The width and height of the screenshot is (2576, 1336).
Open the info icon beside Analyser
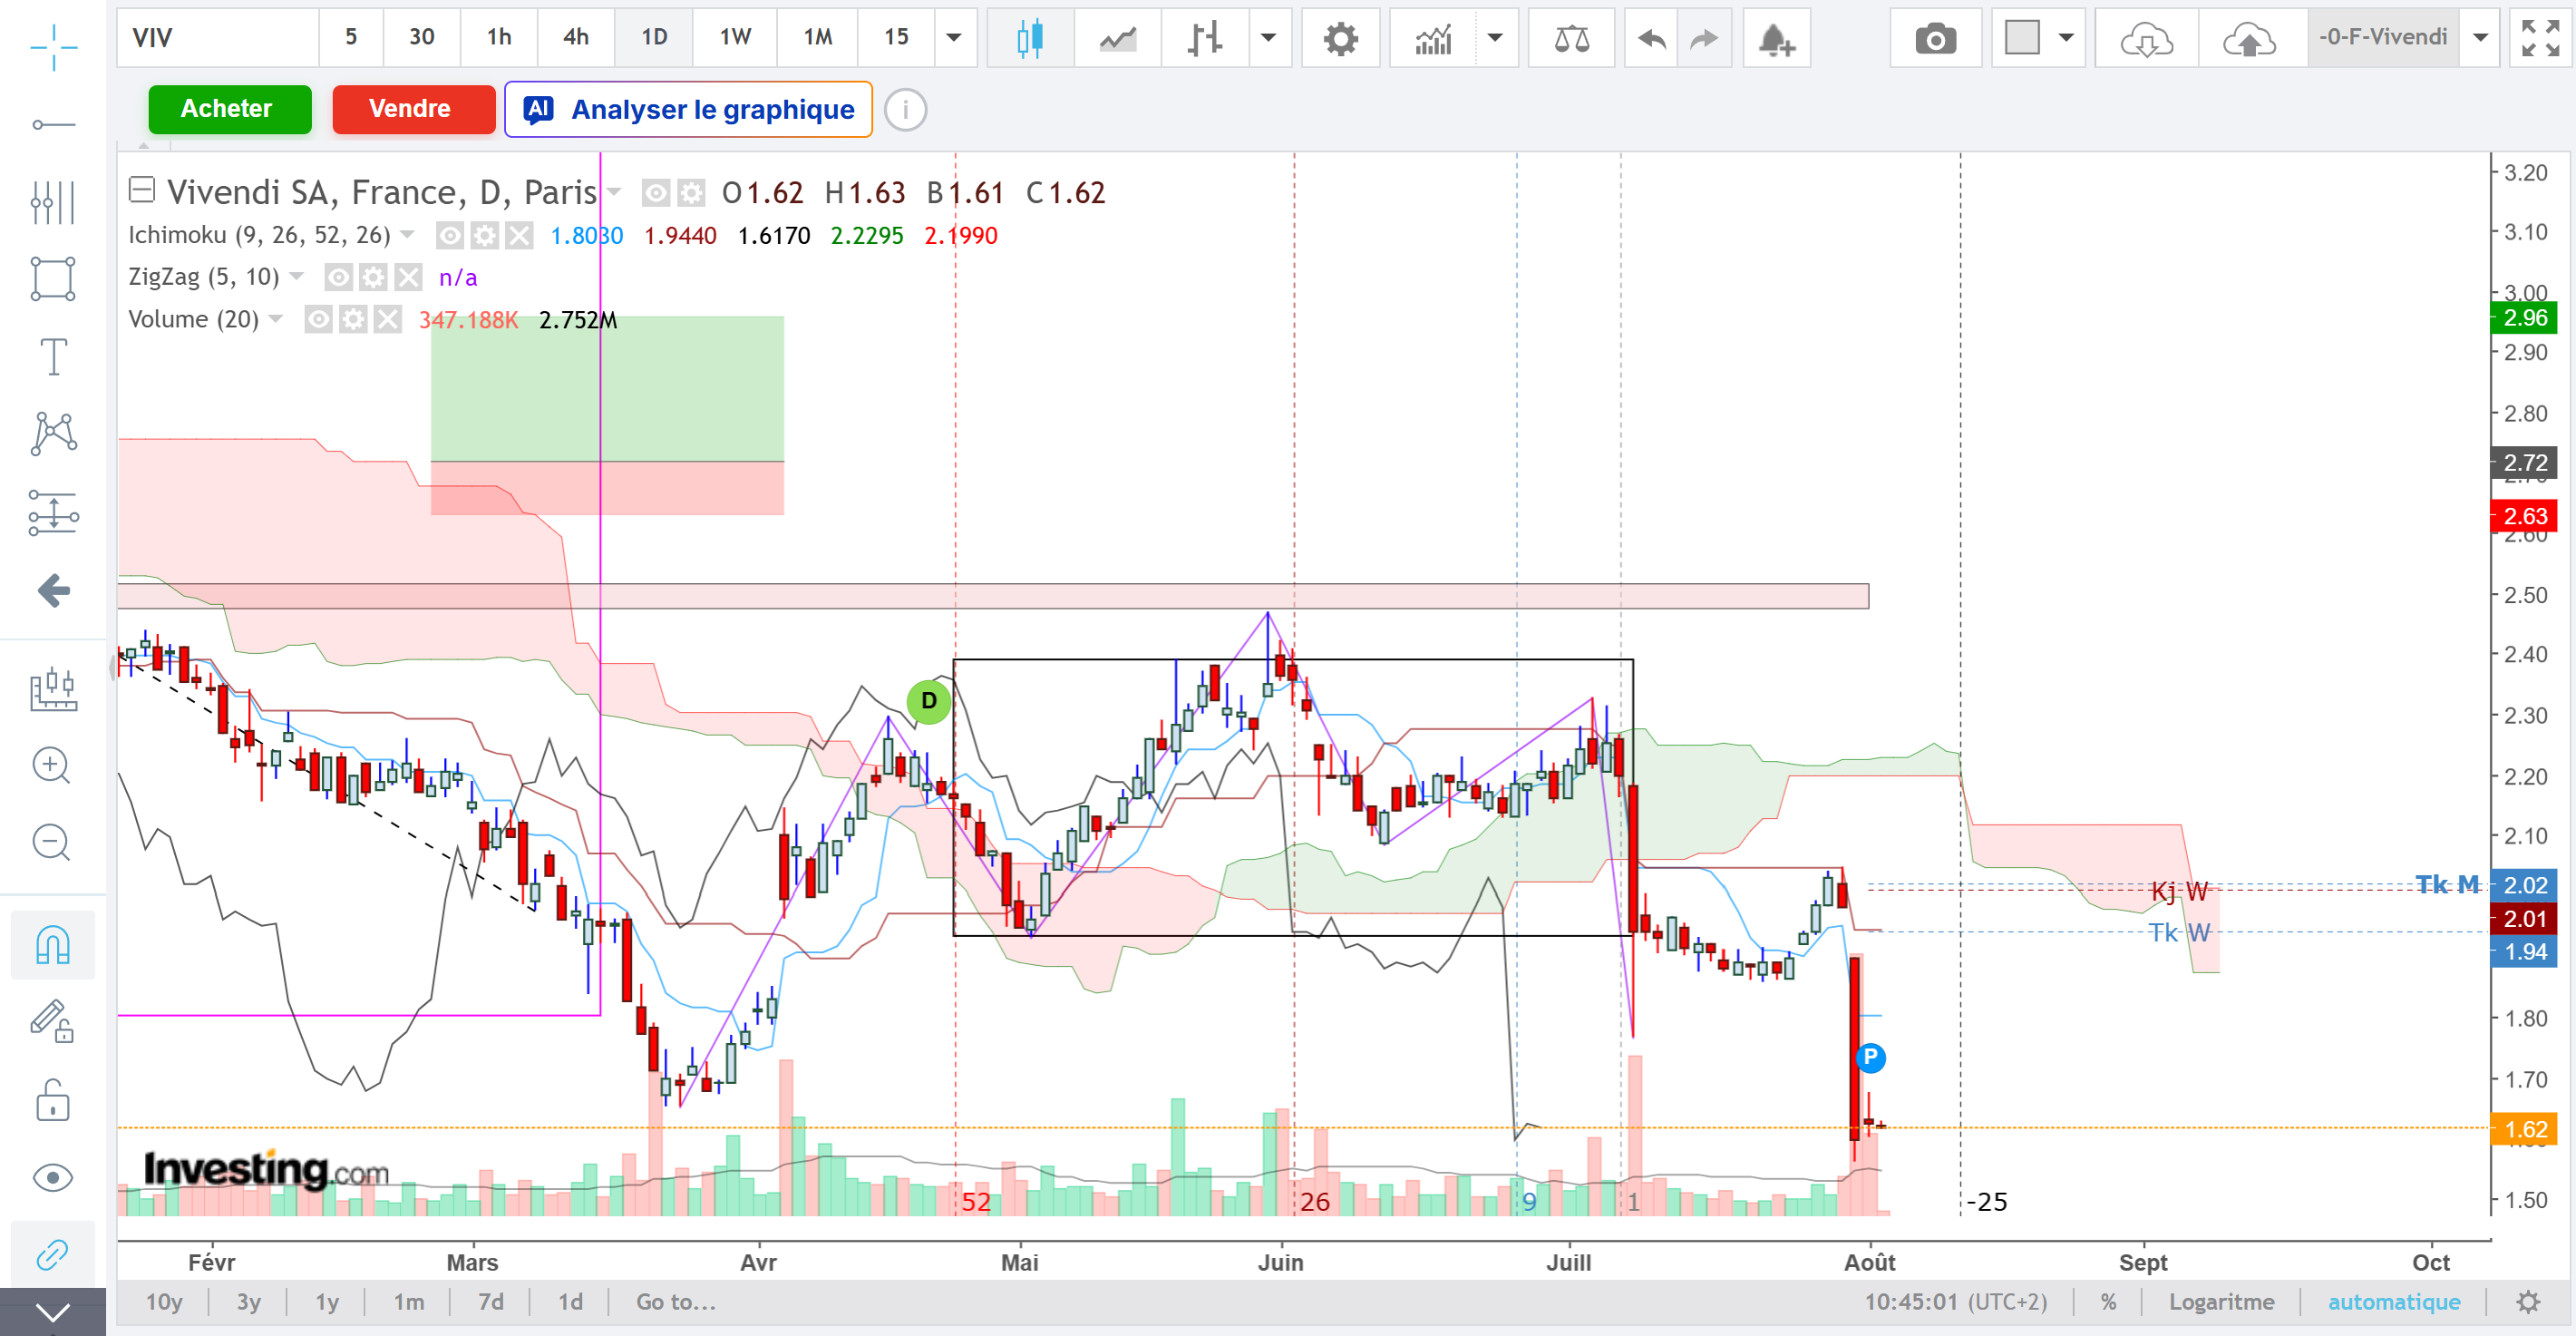(x=905, y=109)
